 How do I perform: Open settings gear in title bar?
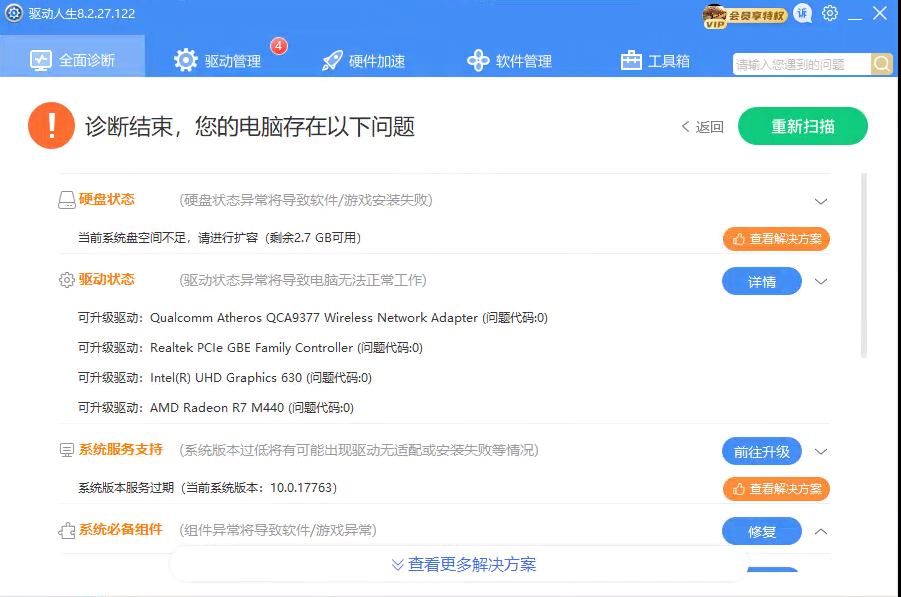point(830,13)
